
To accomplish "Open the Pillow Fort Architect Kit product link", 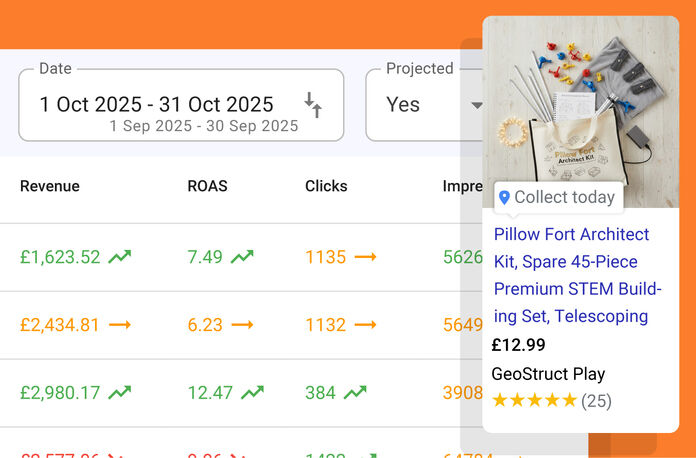I will coord(577,275).
